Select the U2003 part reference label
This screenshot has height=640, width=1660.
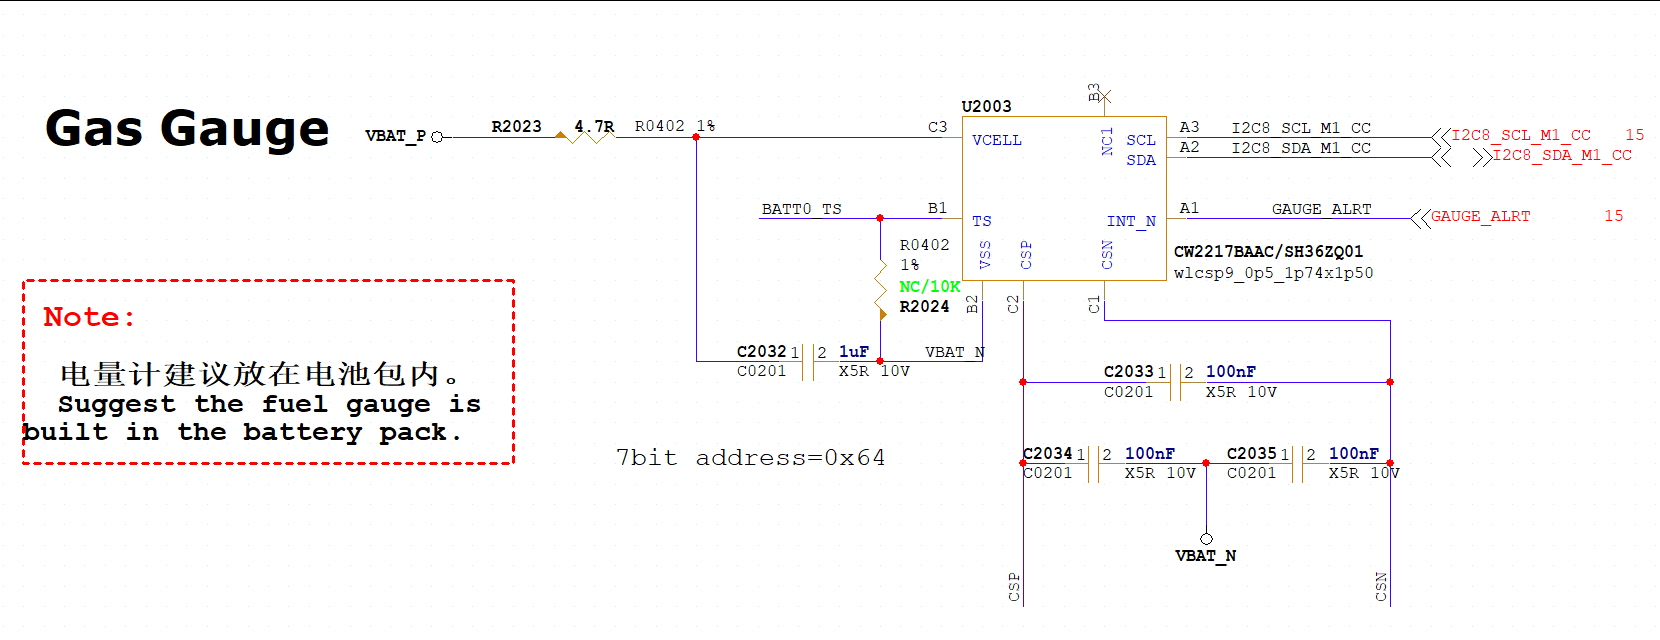coord(986,106)
